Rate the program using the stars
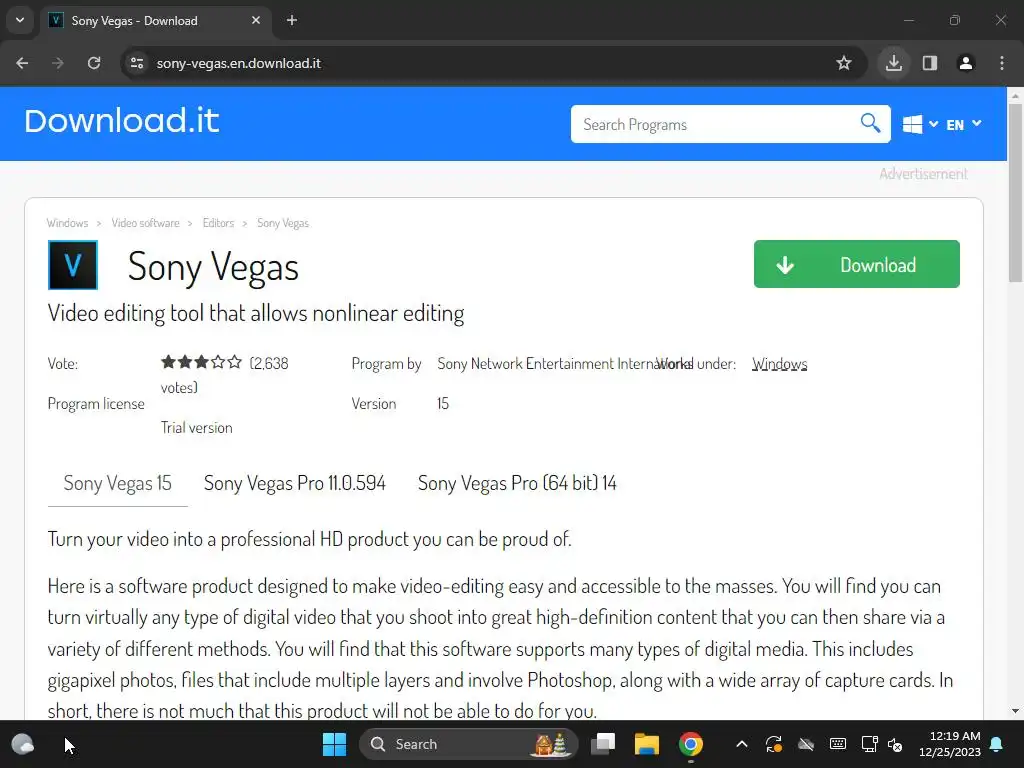Screen dimensions: 1024x768 coord(201,362)
